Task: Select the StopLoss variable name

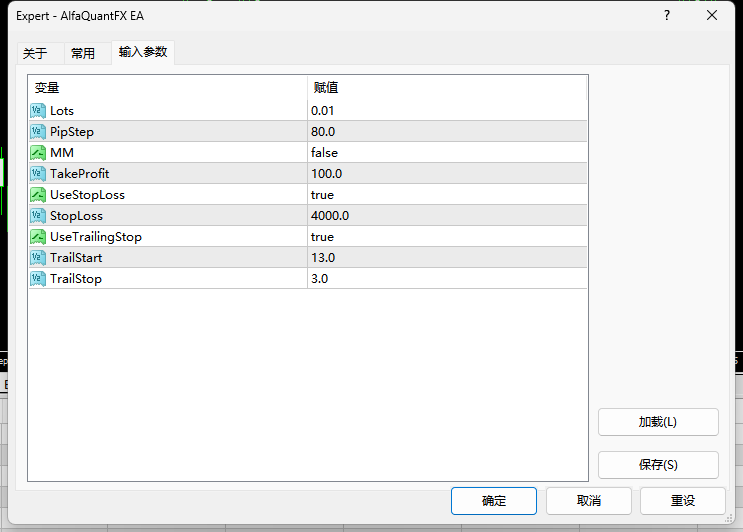Action: (x=76, y=216)
